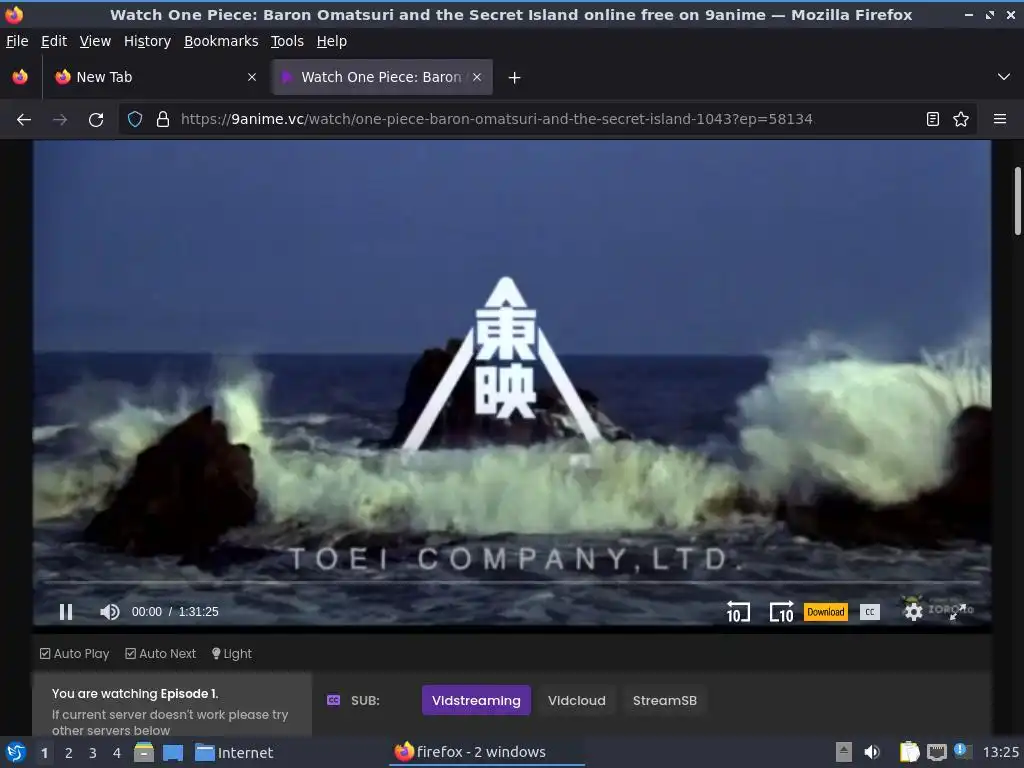Open the Internet taskbar folder
This screenshot has height=768, width=1024.
click(234, 753)
